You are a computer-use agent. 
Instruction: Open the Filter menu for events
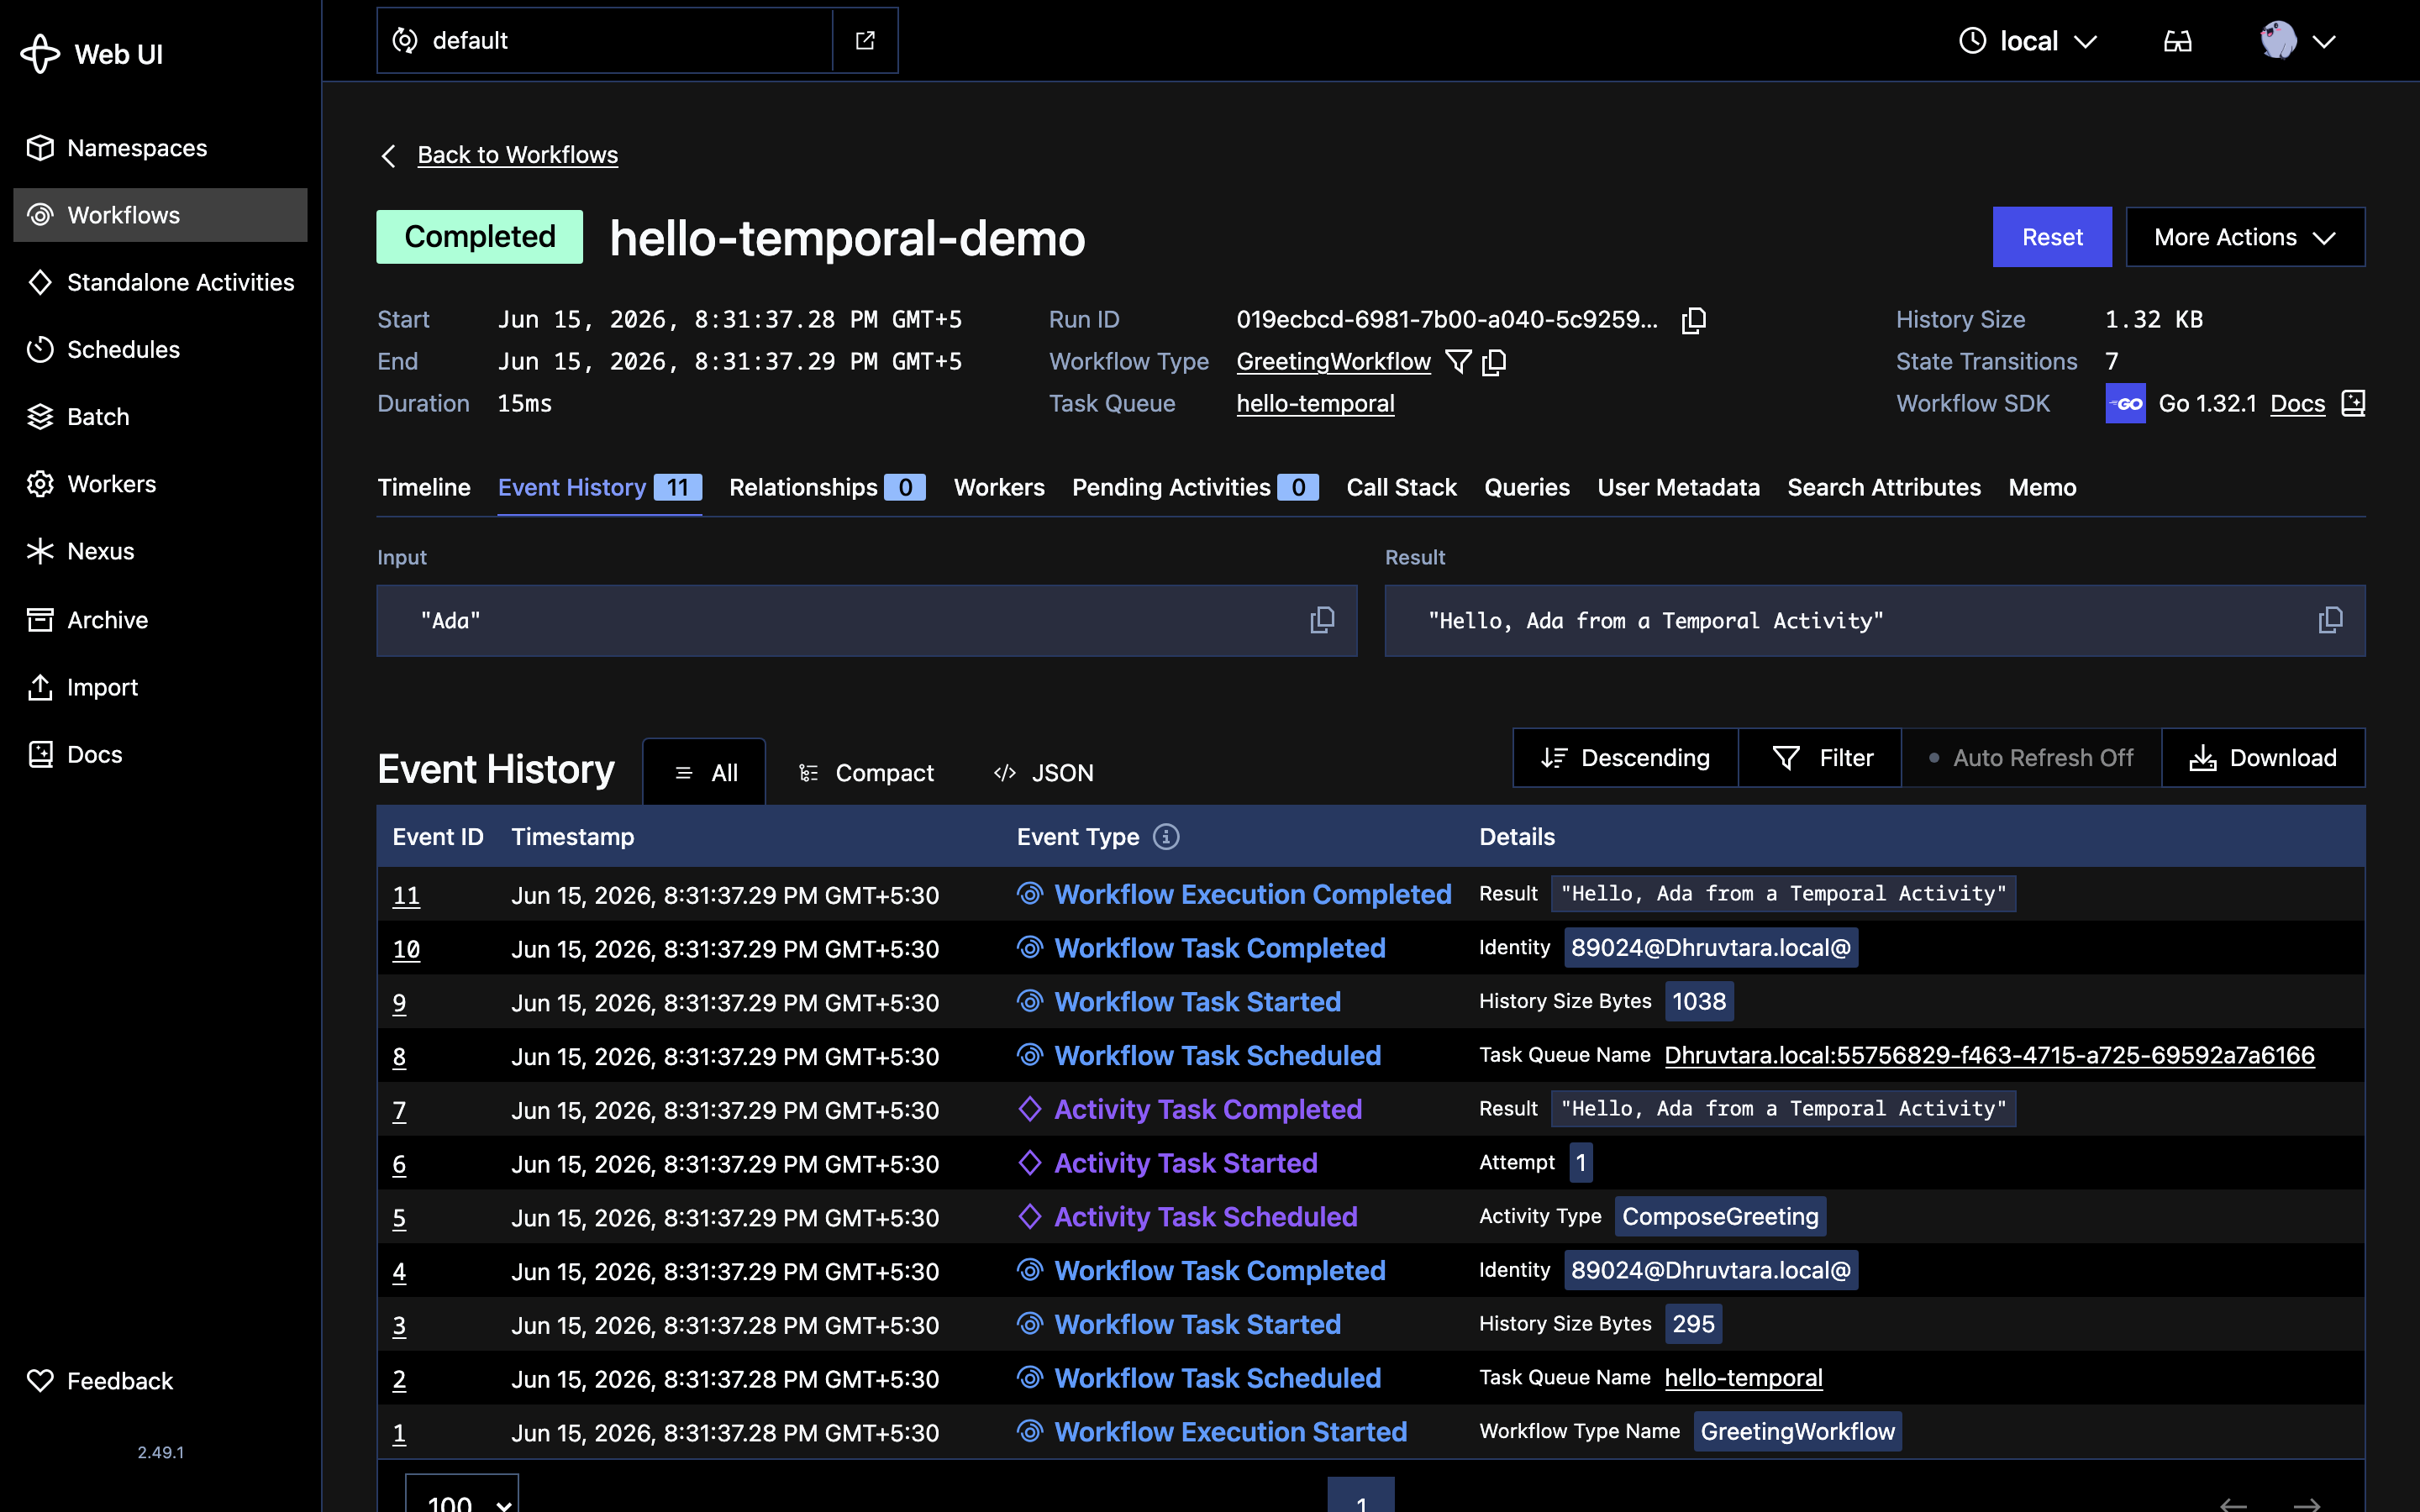[1820, 758]
